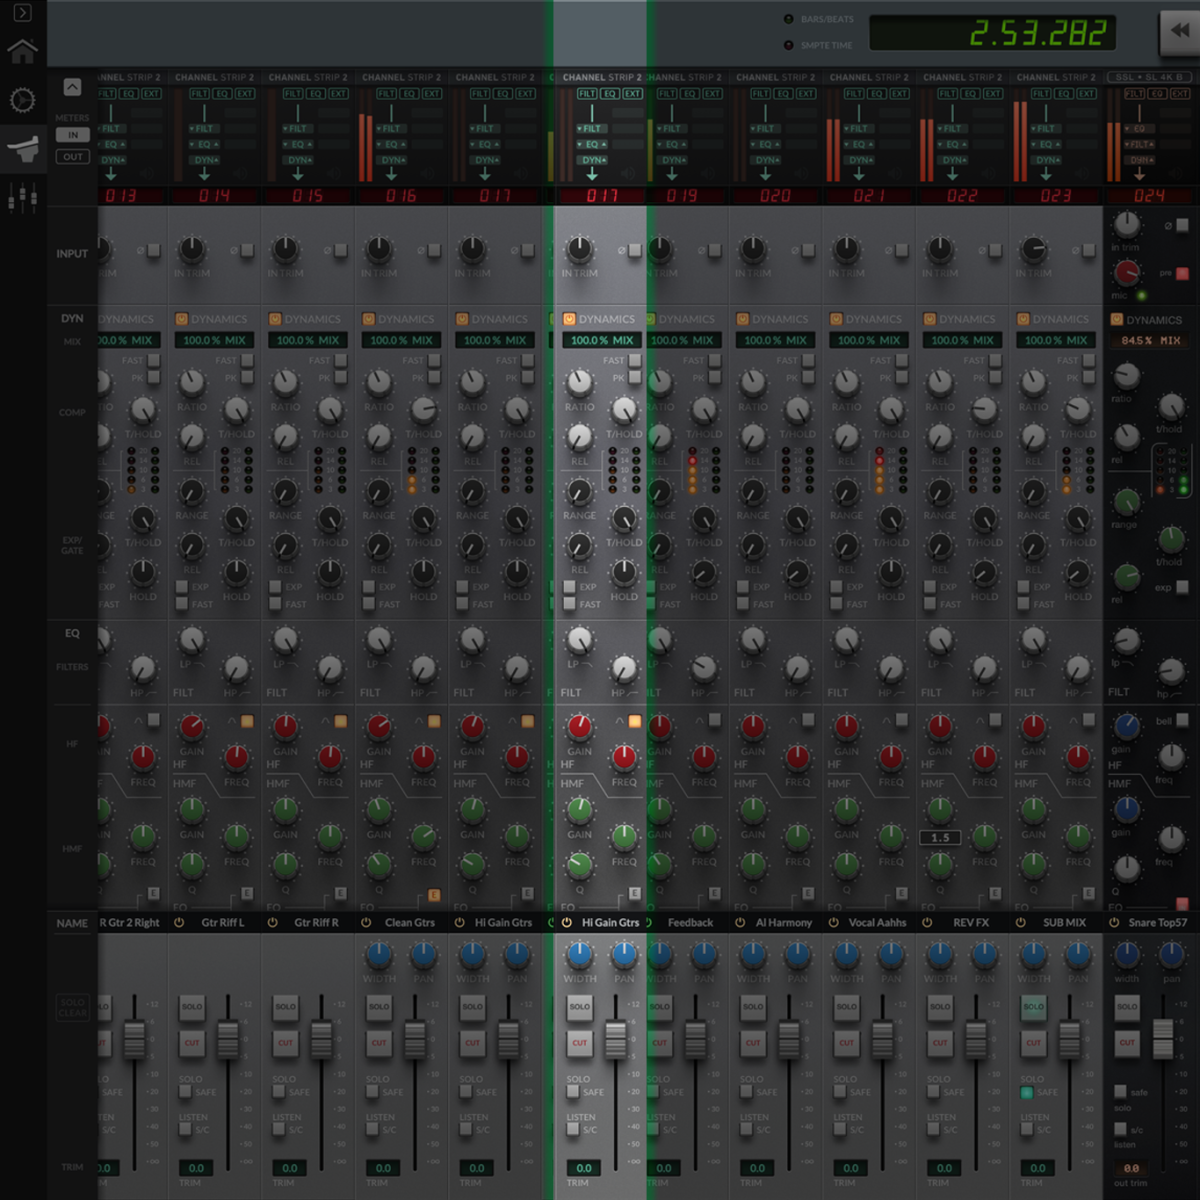Screen dimensions: 1200x1200
Task: Open the faders view icon in sidebar
Action: (x=22, y=198)
